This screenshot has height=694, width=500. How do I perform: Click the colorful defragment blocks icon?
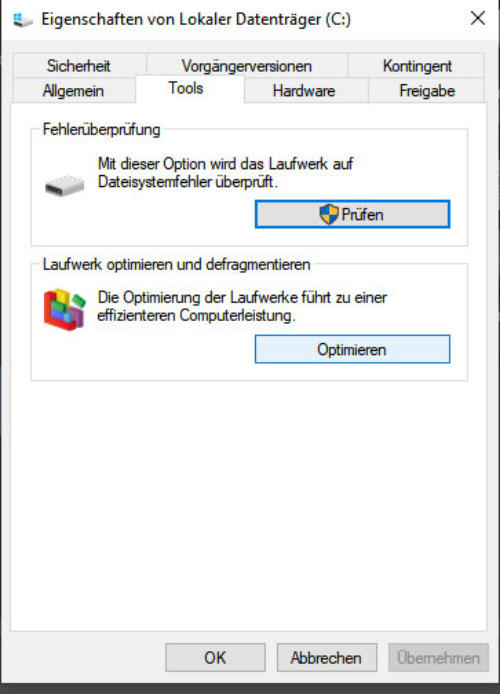64,309
